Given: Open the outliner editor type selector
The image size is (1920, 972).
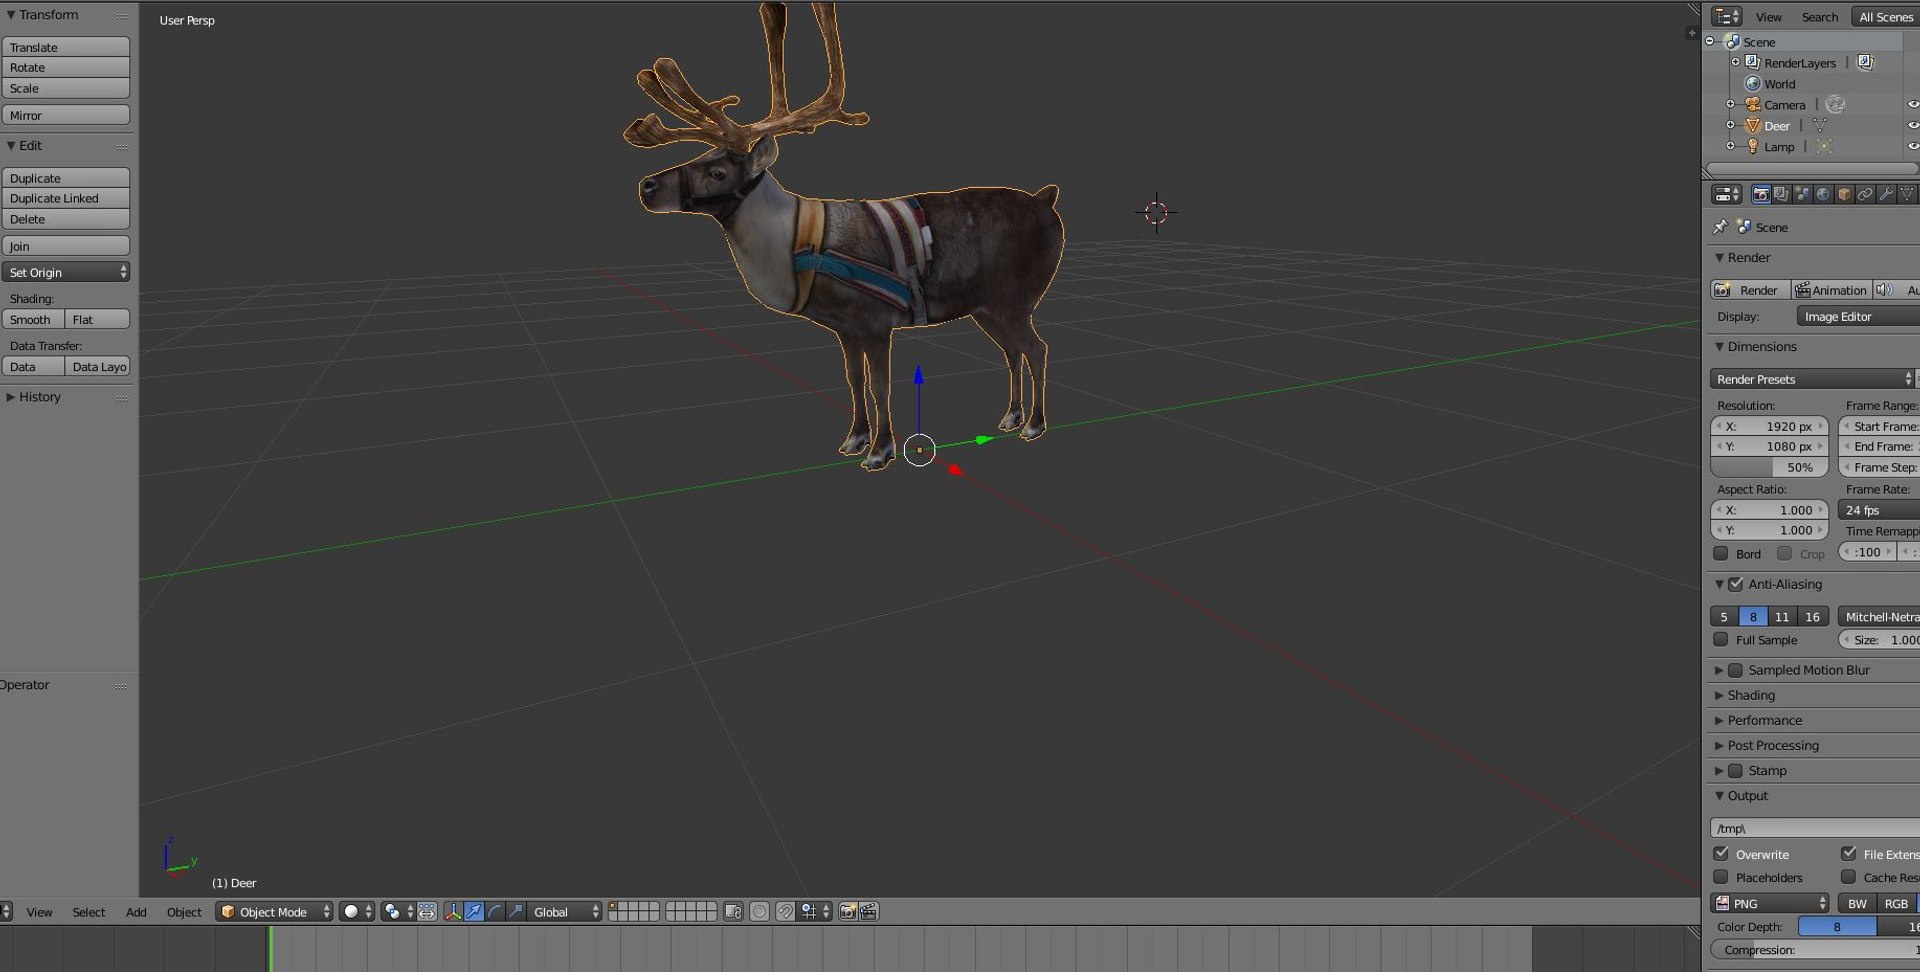Looking at the screenshot, I should [1726, 16].
